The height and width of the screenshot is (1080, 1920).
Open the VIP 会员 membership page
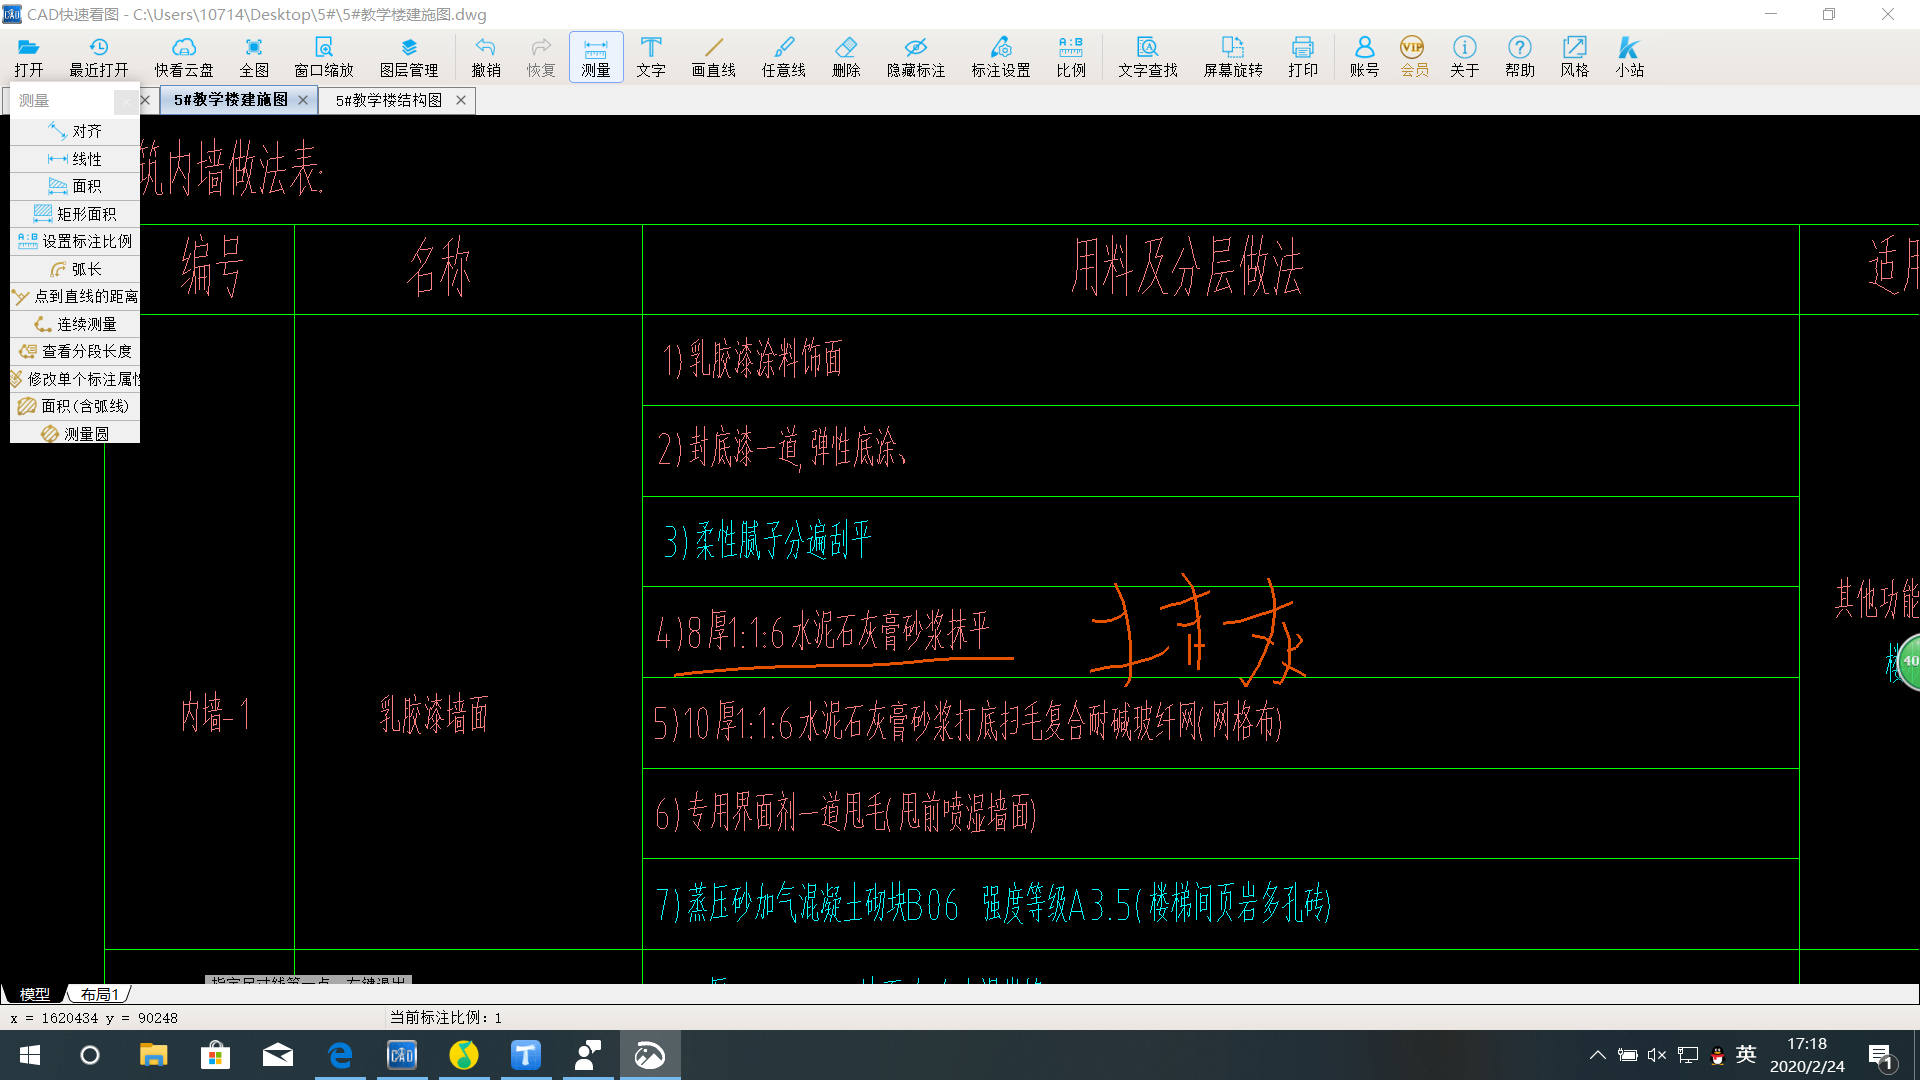click(x=1414, y=57)
